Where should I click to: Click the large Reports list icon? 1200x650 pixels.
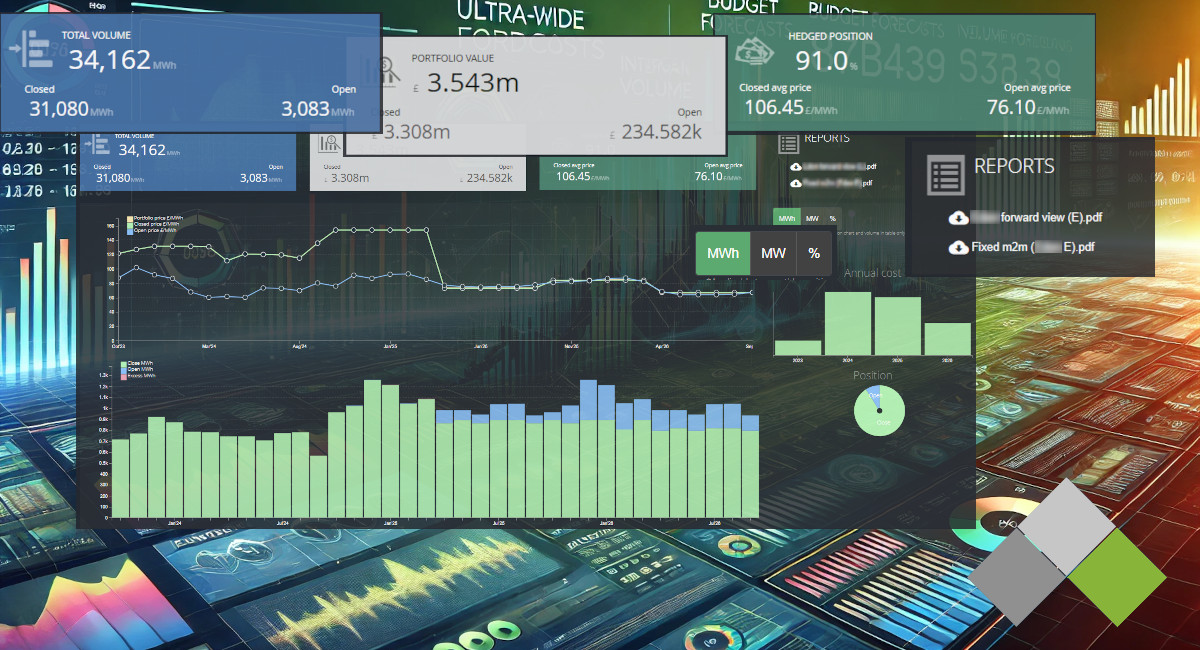click(945, 174)
